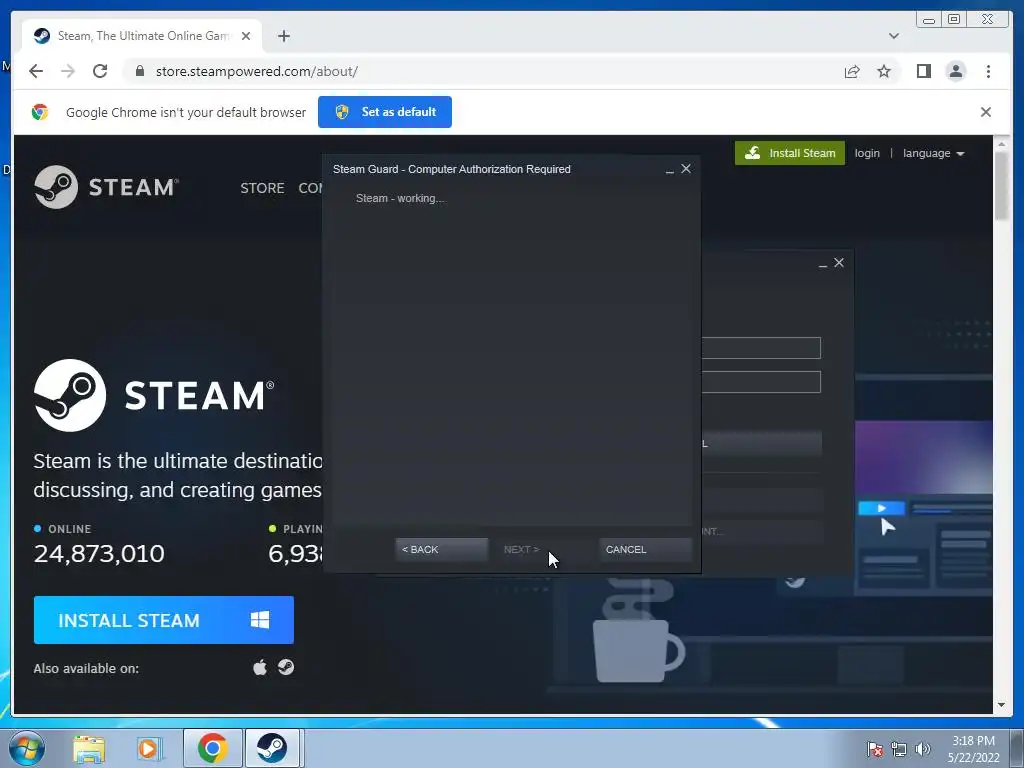Open Chrome's side panel

(923, 71)
